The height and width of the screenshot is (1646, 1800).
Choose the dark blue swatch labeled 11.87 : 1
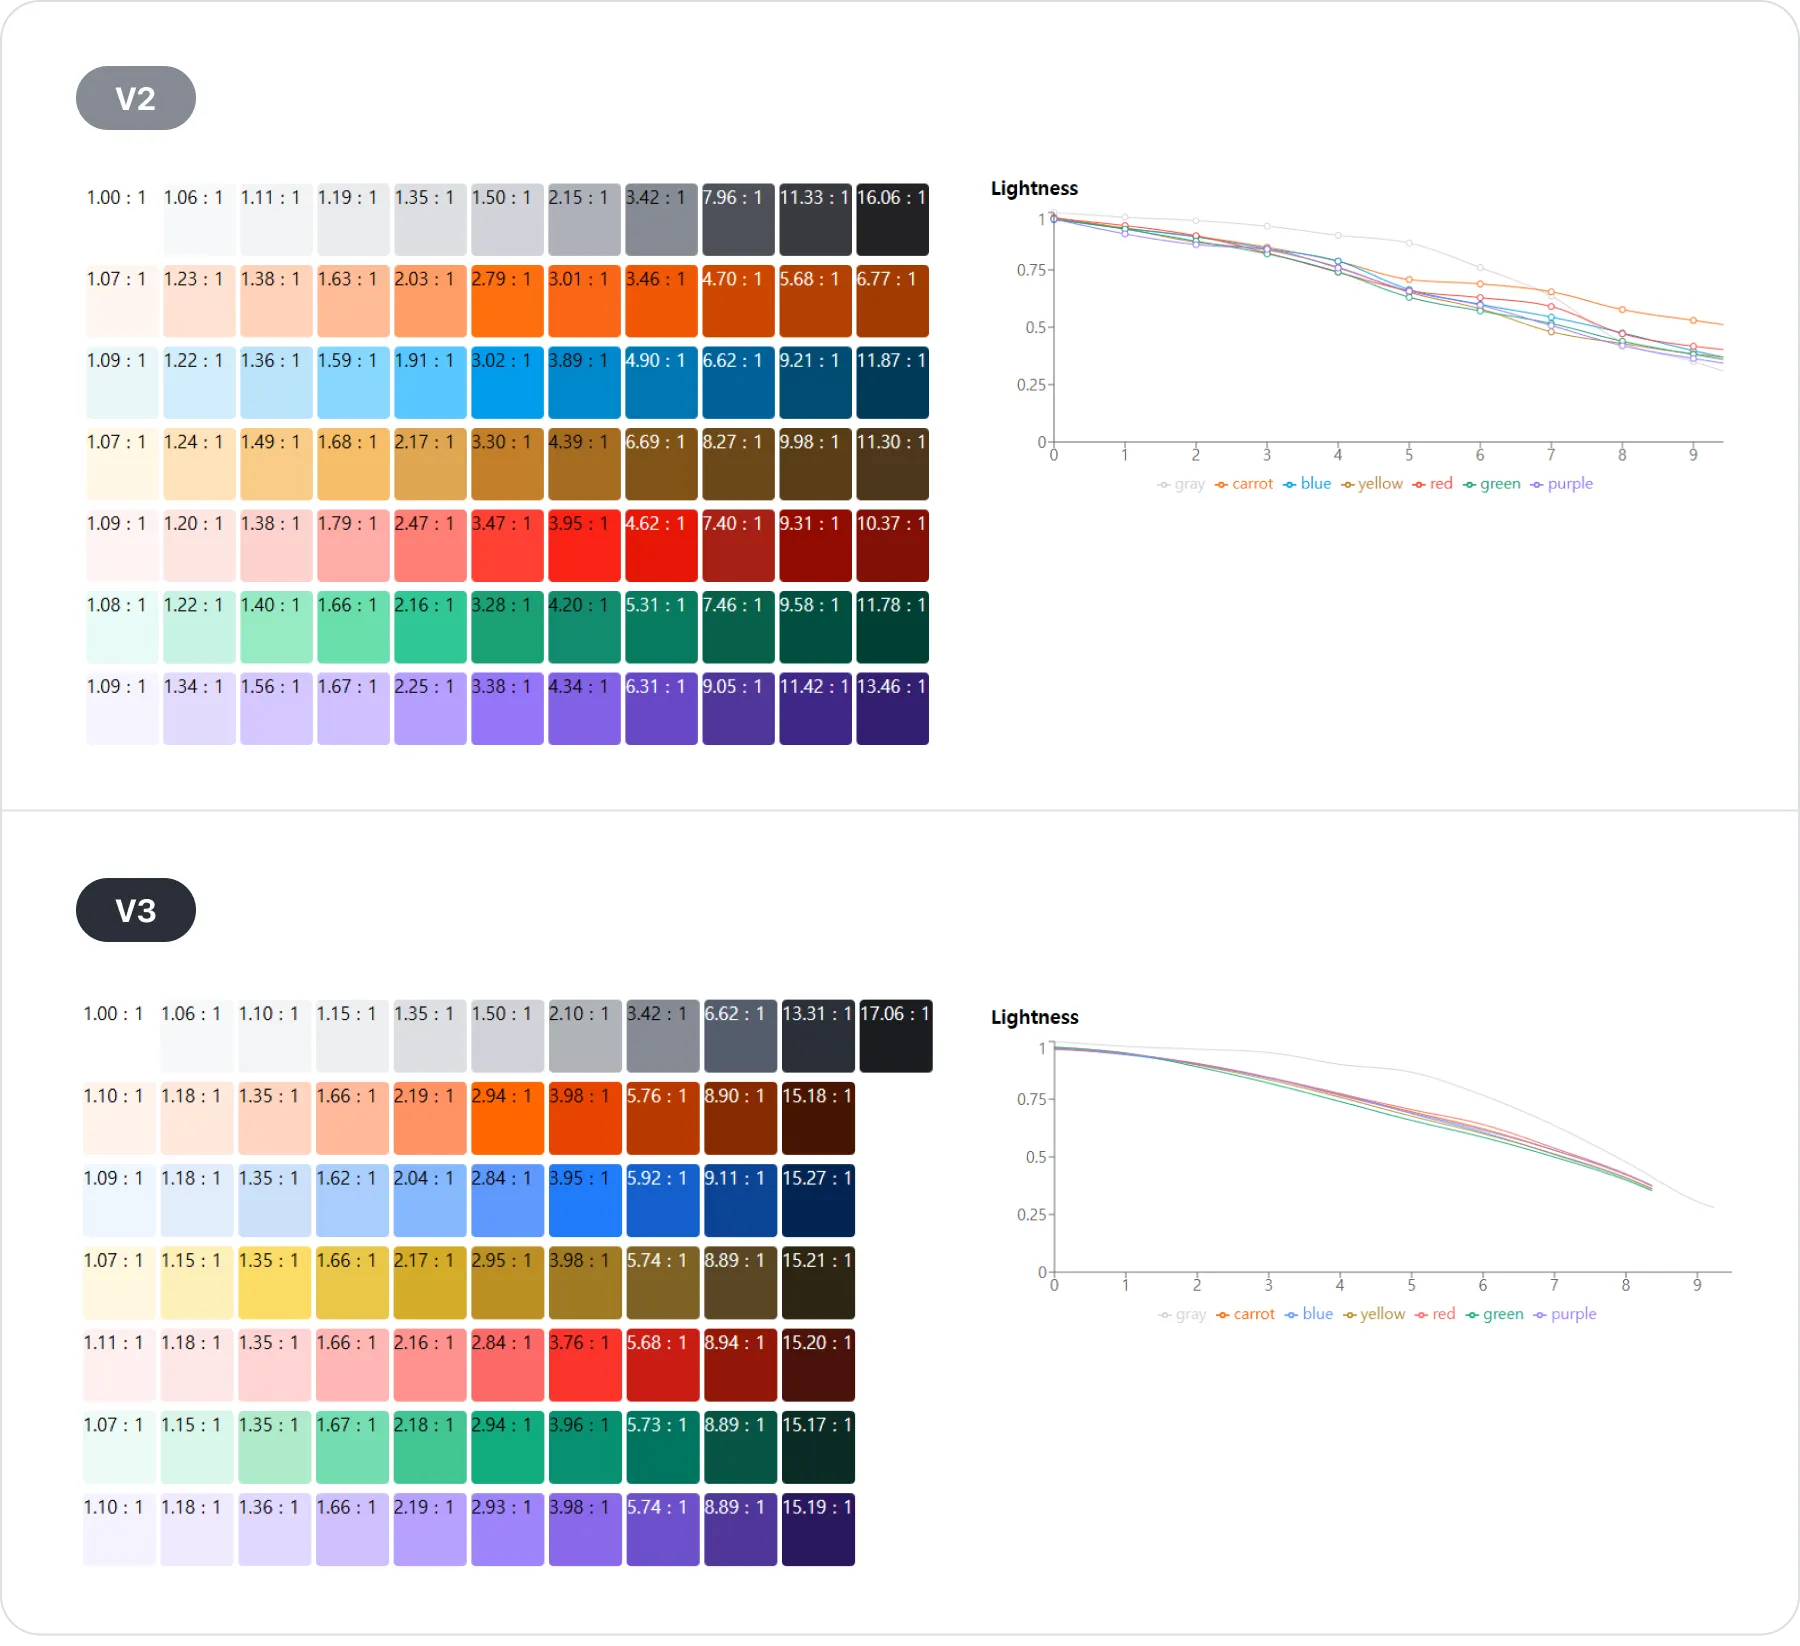click(892, 383)
